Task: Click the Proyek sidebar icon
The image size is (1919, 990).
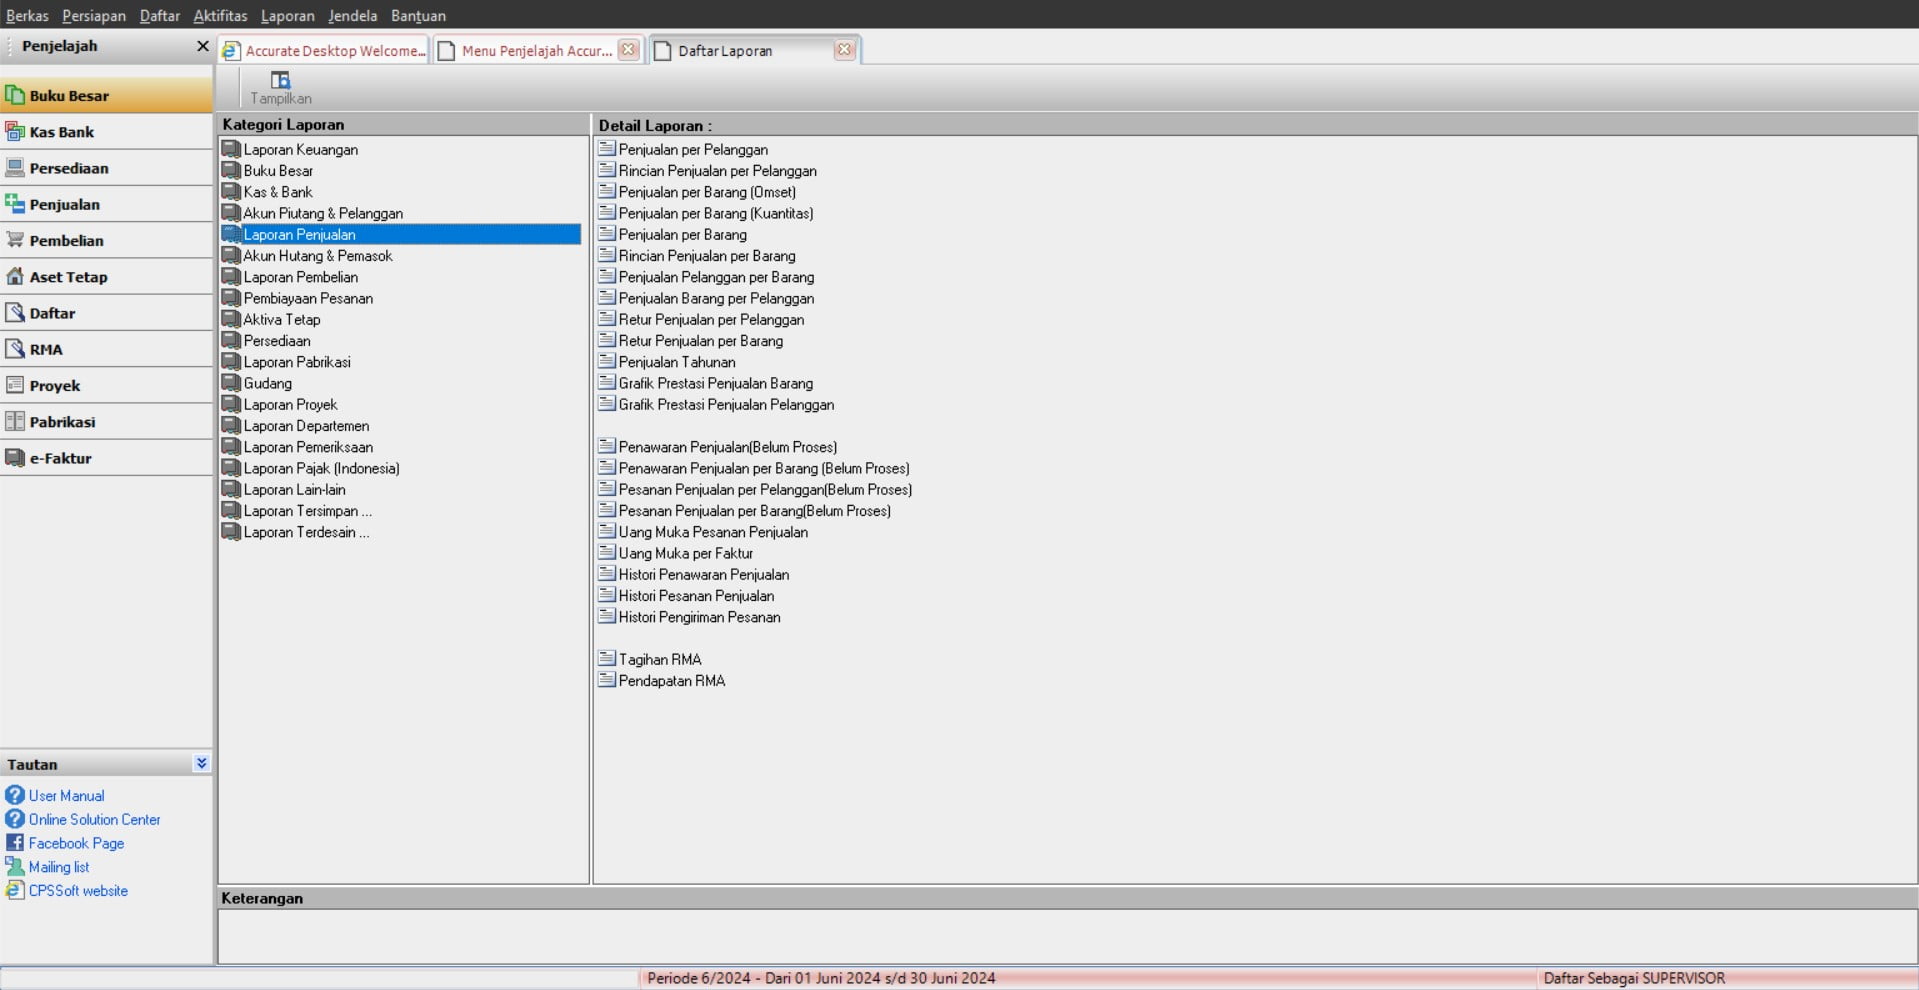Action: click(x=15, y=385)
